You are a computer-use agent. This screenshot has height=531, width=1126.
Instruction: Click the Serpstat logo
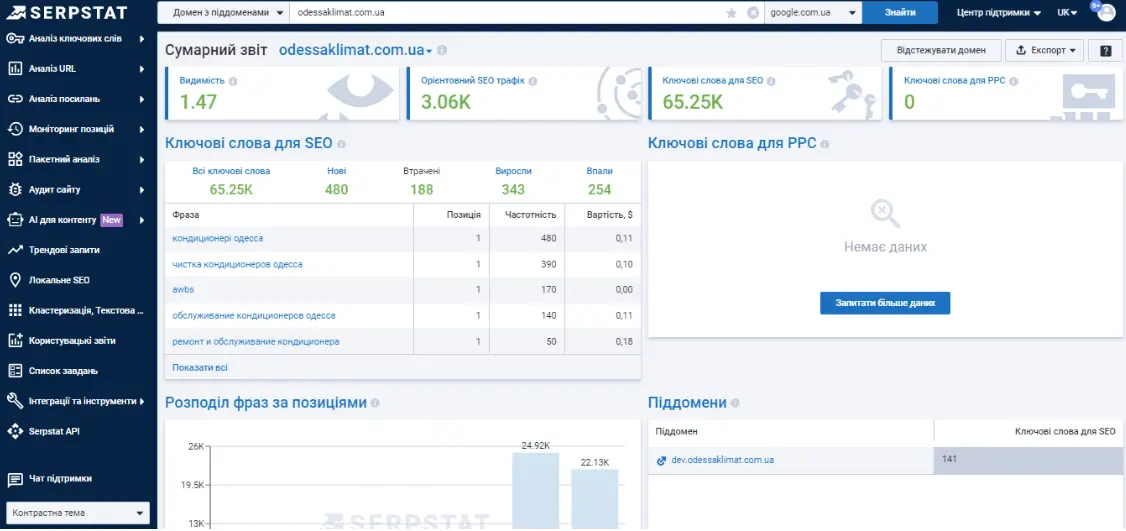[x=67, y=12]
